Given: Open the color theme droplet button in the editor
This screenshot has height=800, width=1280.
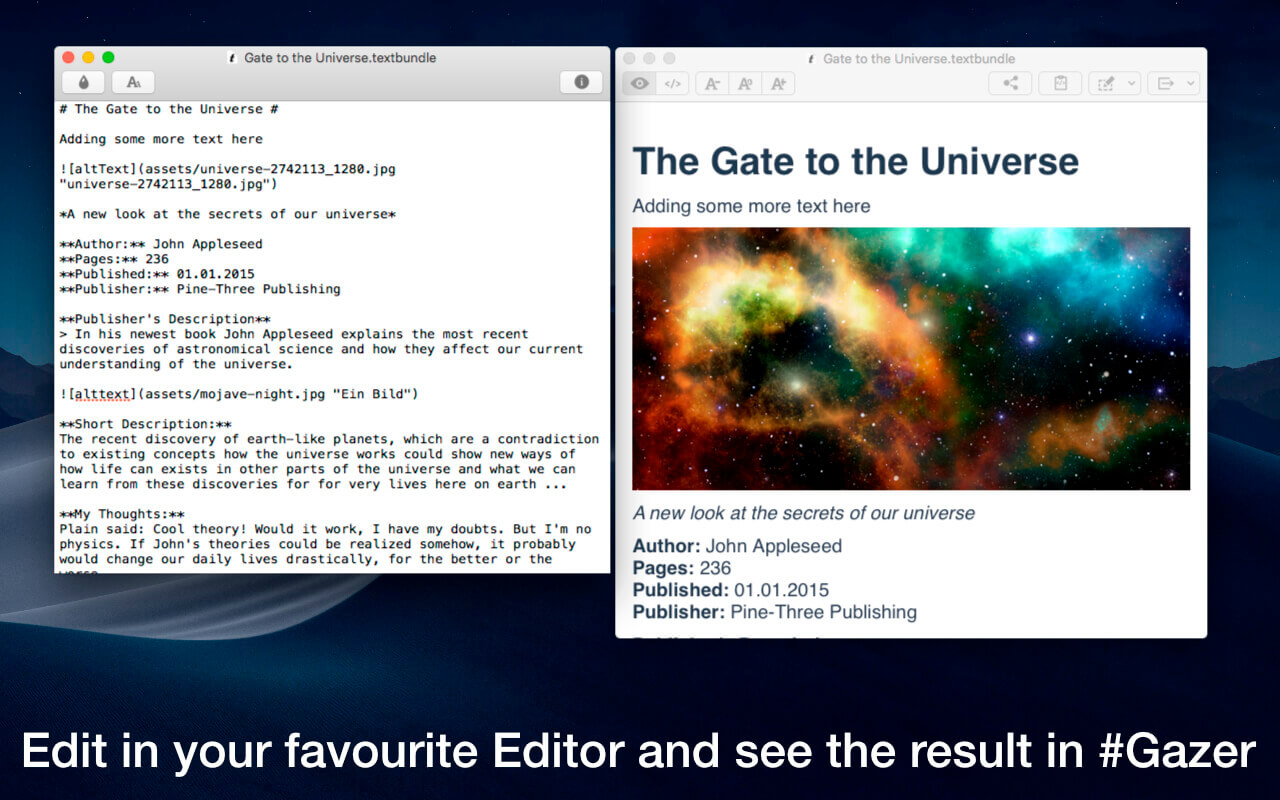Looking at the screenshot, I should point(83,83).
